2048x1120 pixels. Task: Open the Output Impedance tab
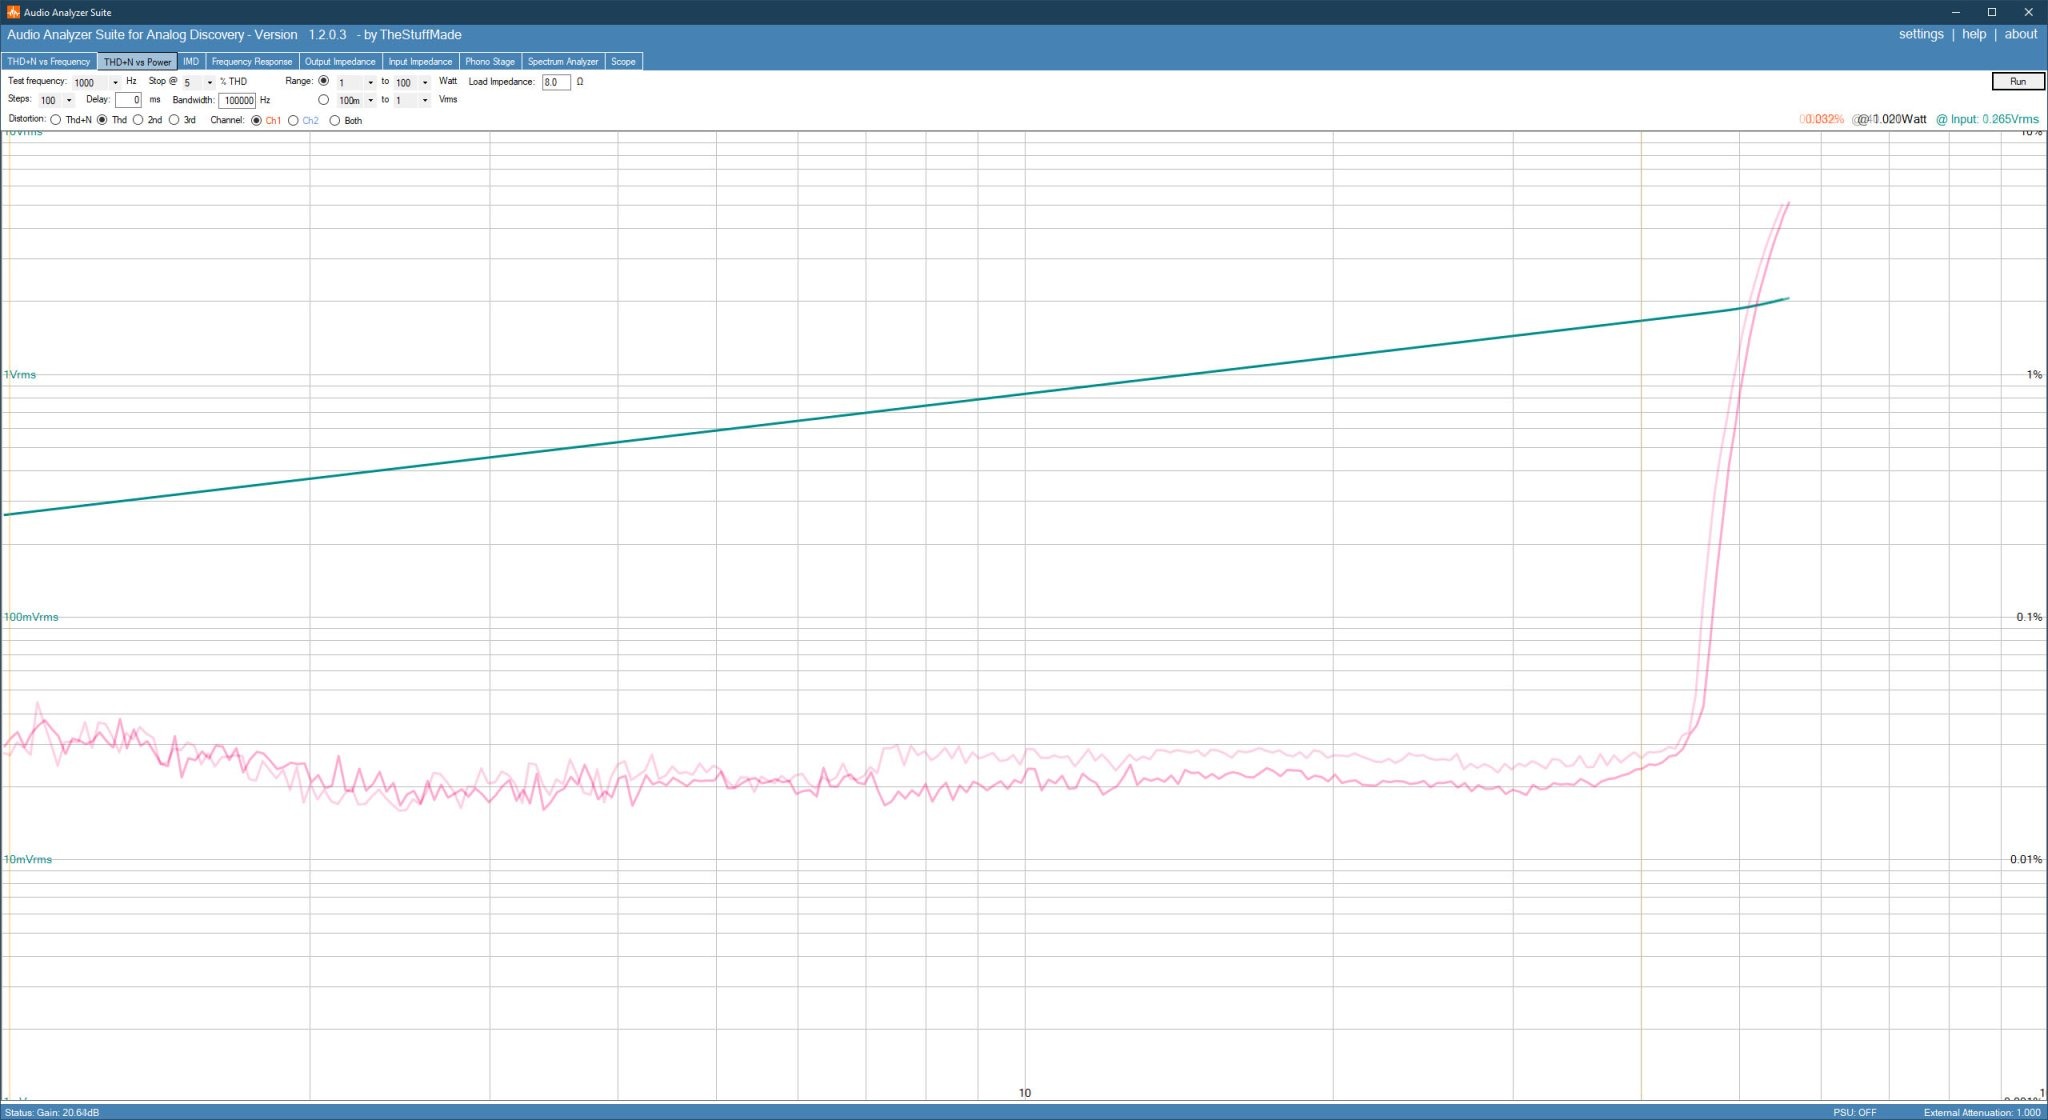340,61
